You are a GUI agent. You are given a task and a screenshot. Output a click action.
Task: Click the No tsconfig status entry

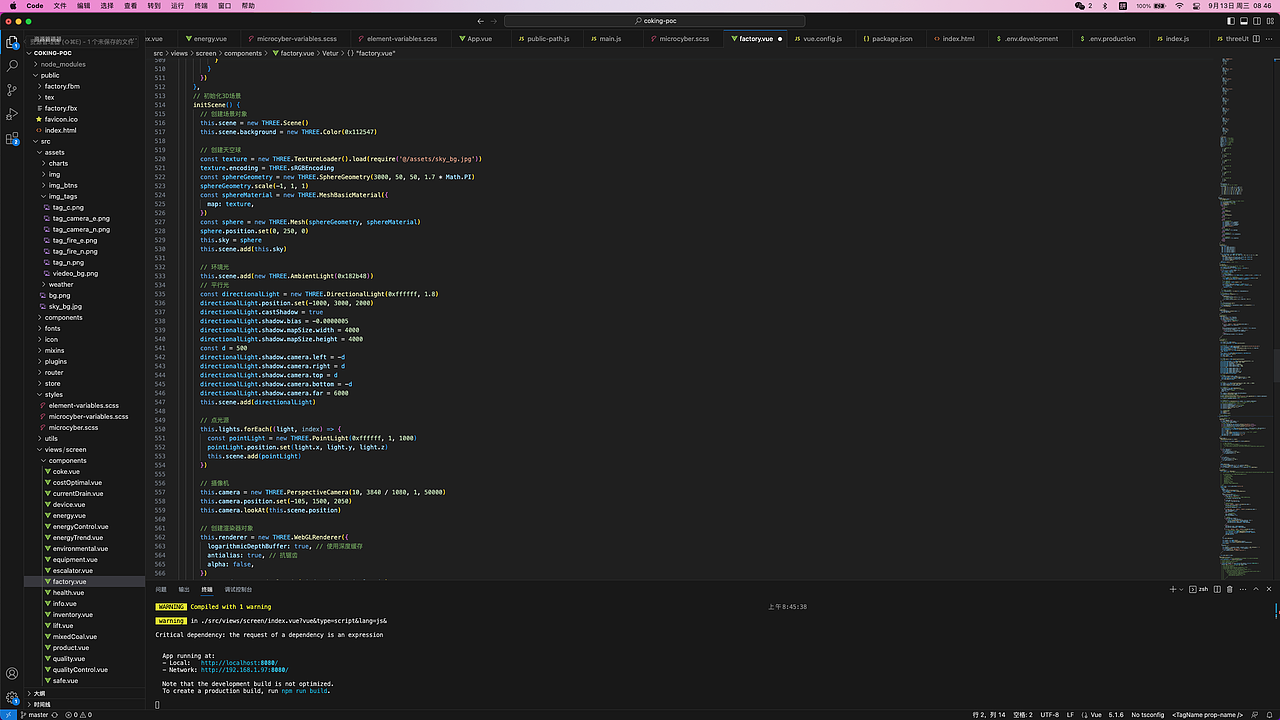pos(1148,715)
